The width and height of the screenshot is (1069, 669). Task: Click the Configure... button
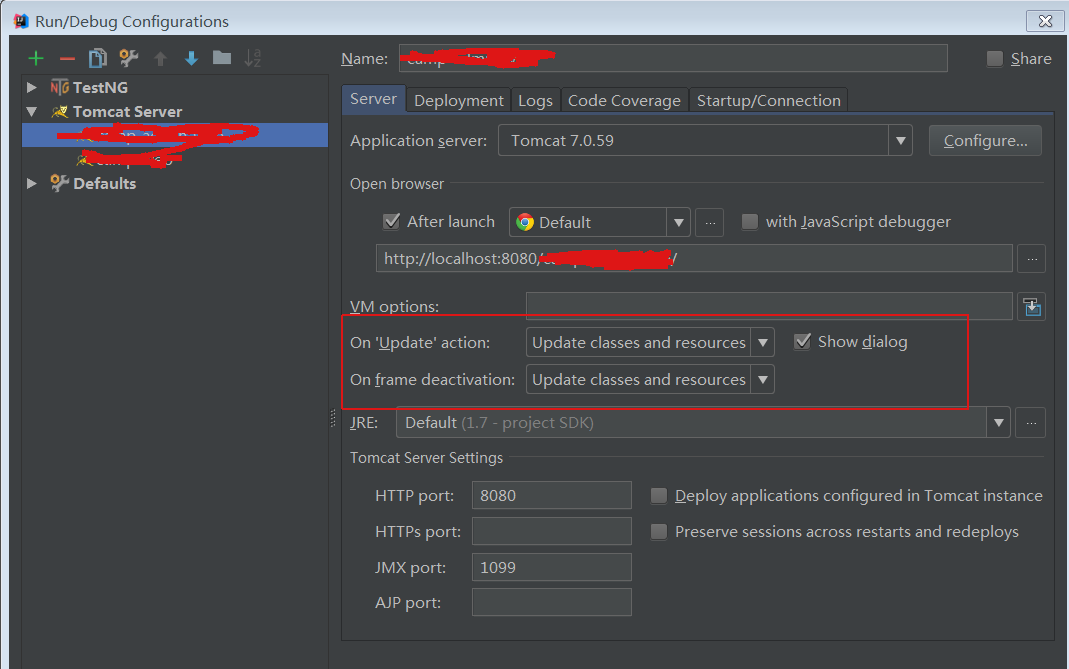(985, 140)
